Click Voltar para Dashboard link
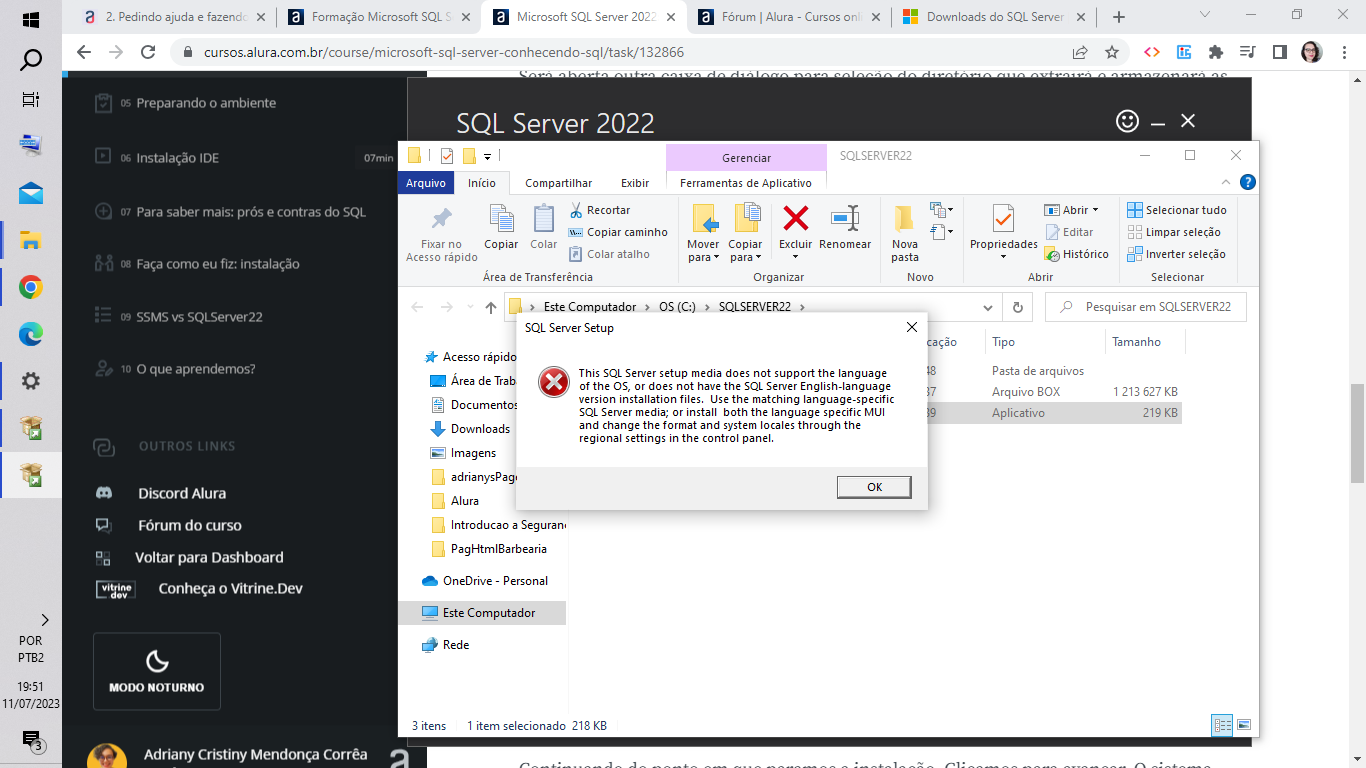The height and width of the screenshot is (768, 1366). [x=209, y=557]
